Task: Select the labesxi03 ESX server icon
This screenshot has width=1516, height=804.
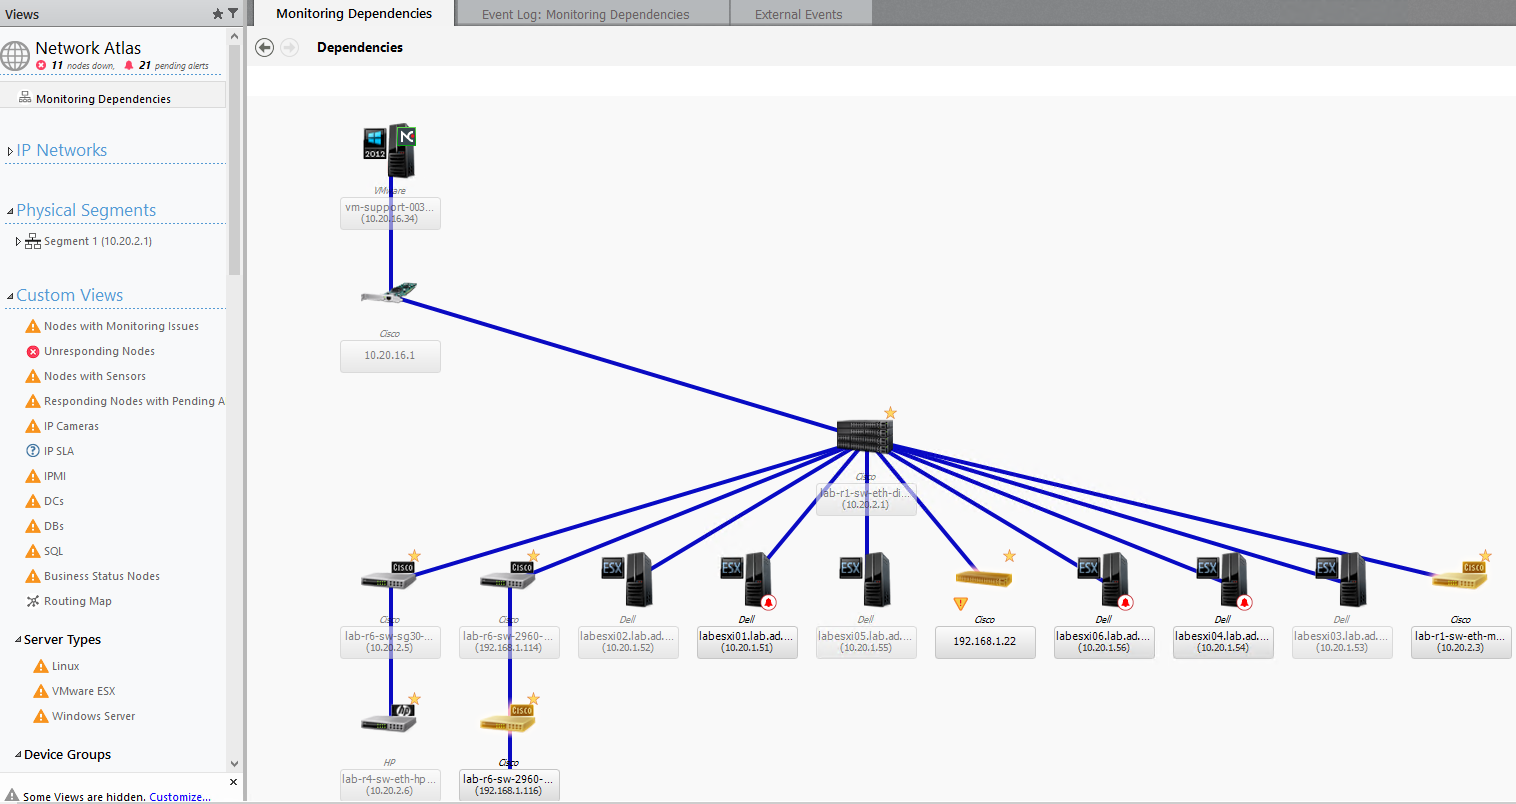Action: [1341, 580]
